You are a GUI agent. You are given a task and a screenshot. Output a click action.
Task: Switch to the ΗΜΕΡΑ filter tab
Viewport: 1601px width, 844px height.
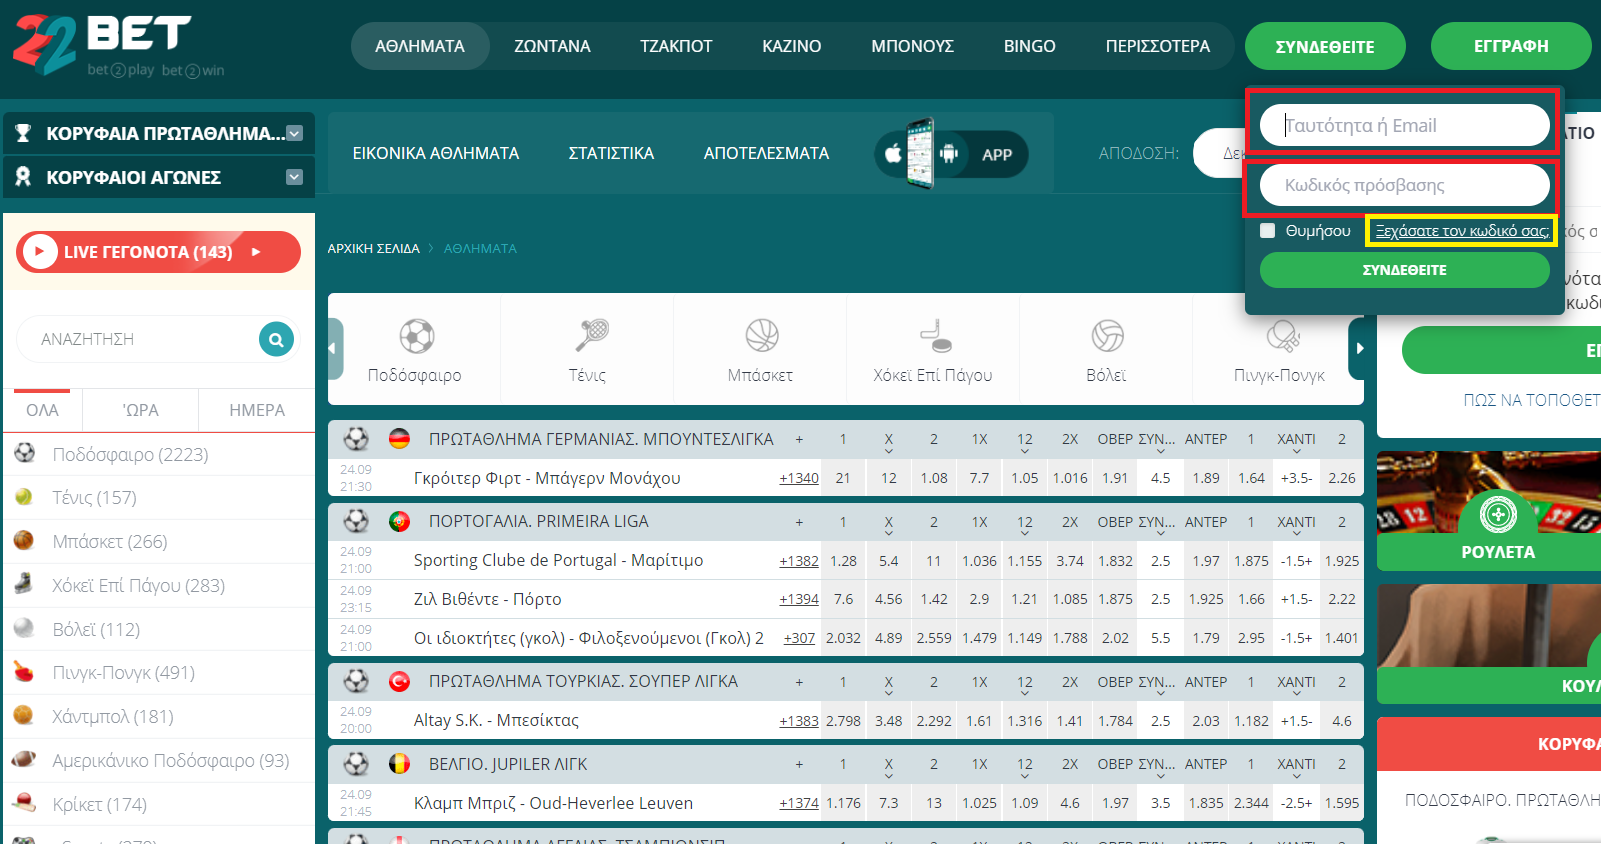(257, 410)
